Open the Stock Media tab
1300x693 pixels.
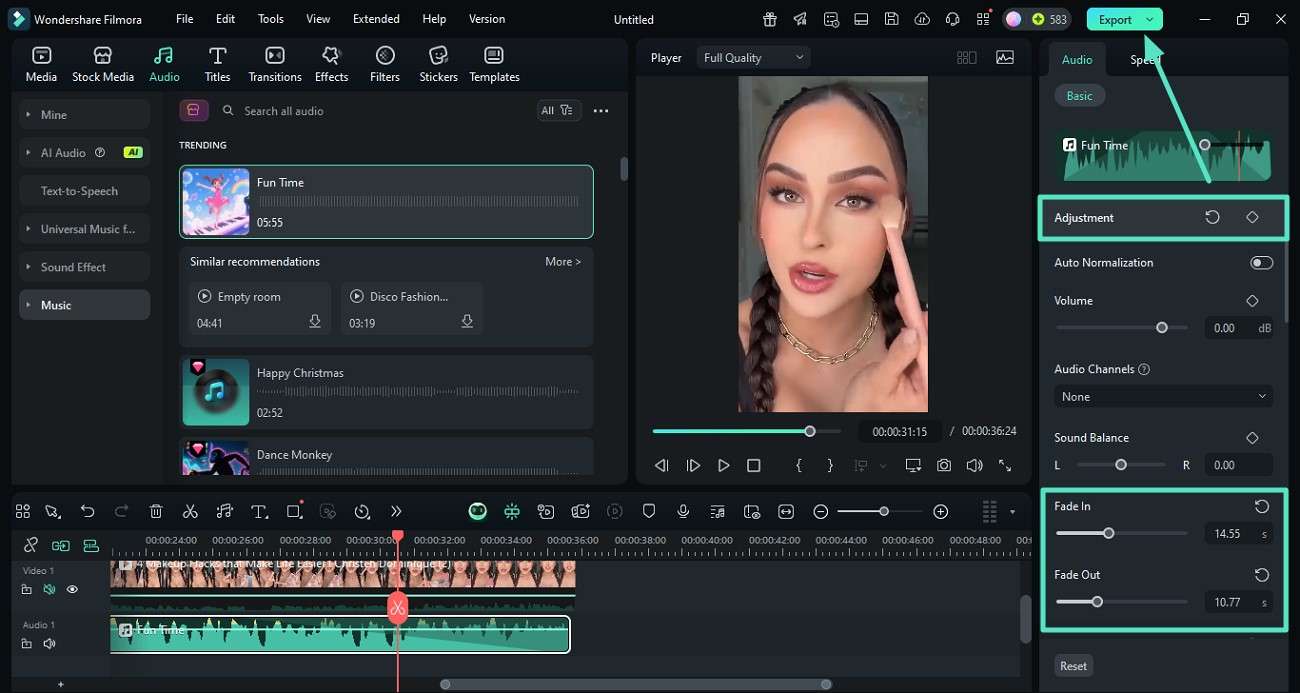[x=102, y=64]
